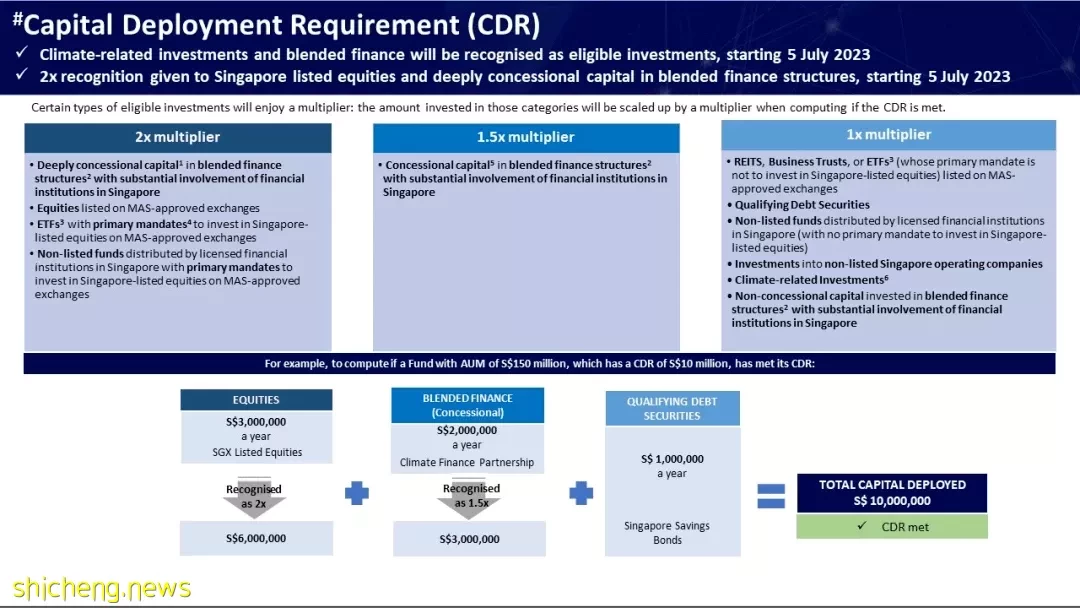Click 'S$3,000,000 a year' in the Equities box
This screenshot has width=1080, height=608.
(x=256, y=429)
